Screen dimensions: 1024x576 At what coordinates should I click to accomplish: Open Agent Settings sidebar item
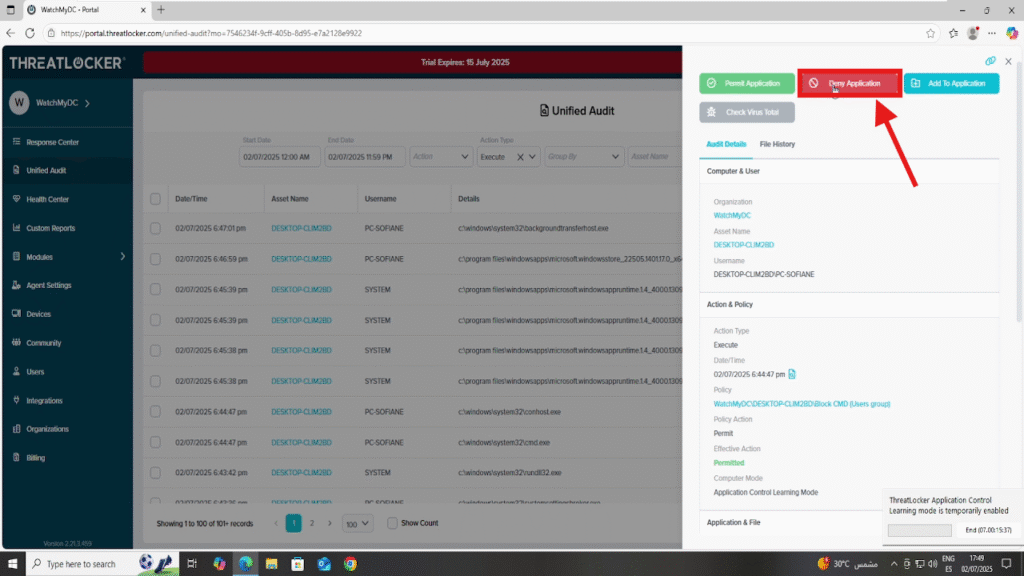[x=48, y=285]
